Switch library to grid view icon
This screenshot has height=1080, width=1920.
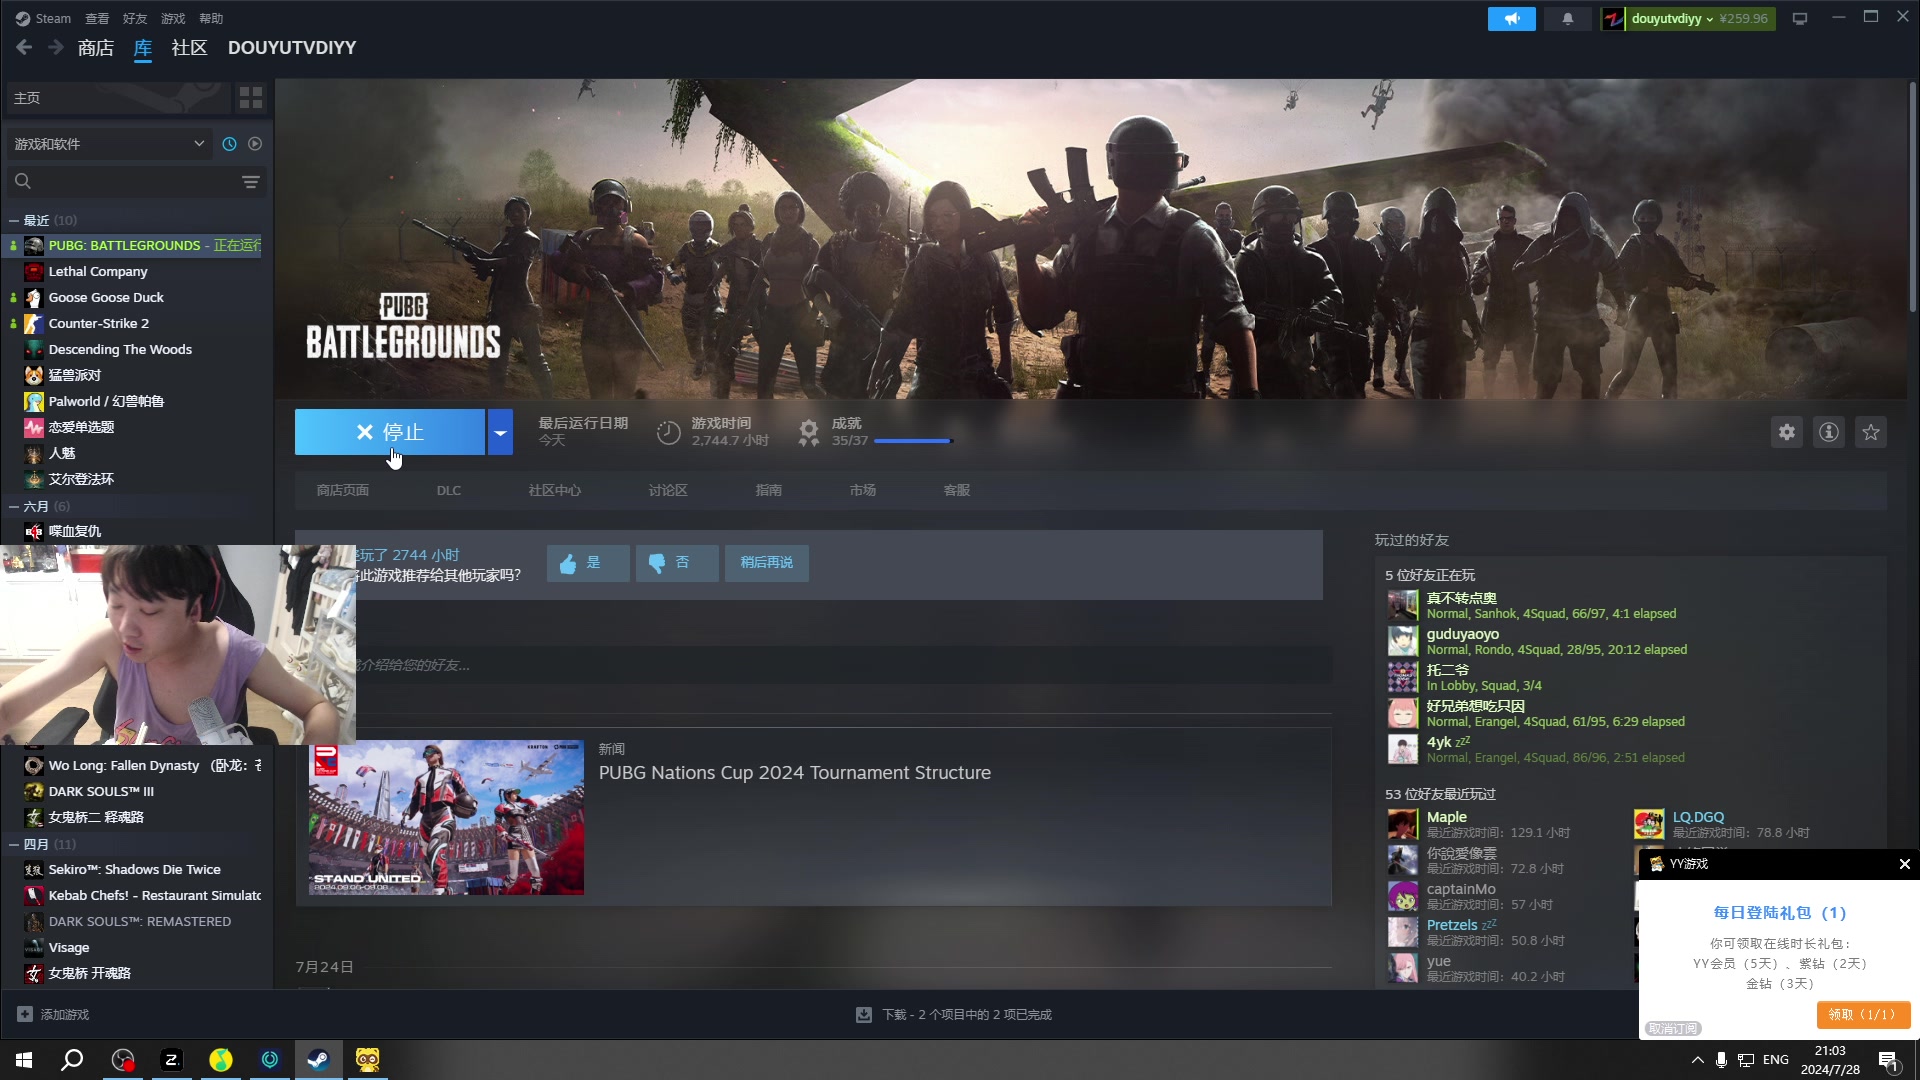pyautogui.click(x=250, y=98)
